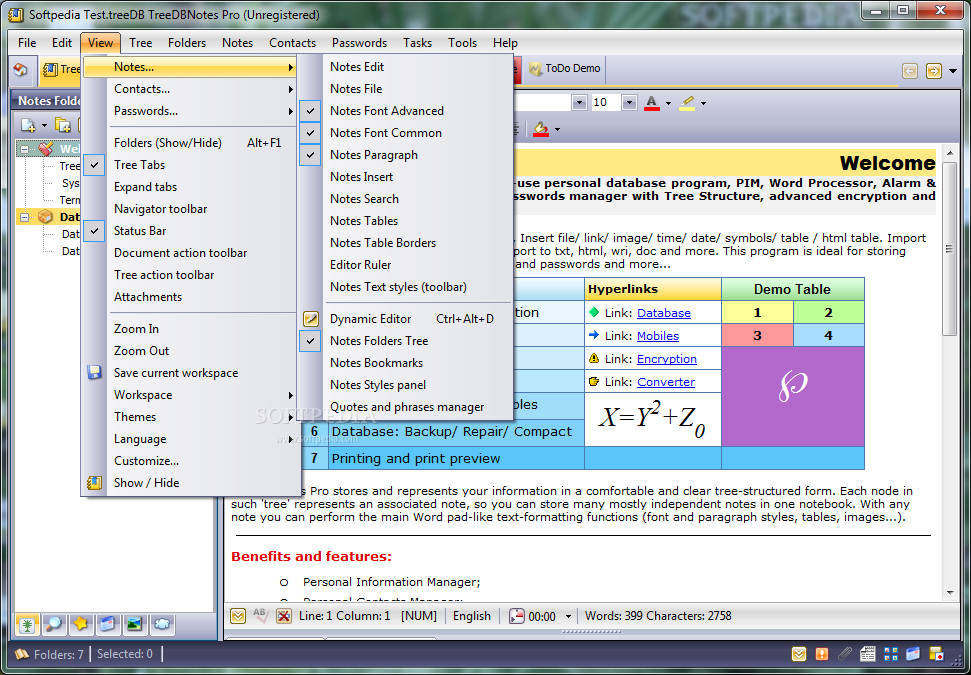The width and height of the screenshot is (971, 675).
Task: Enable Navigator toolbar
Action: pos(189,209)
